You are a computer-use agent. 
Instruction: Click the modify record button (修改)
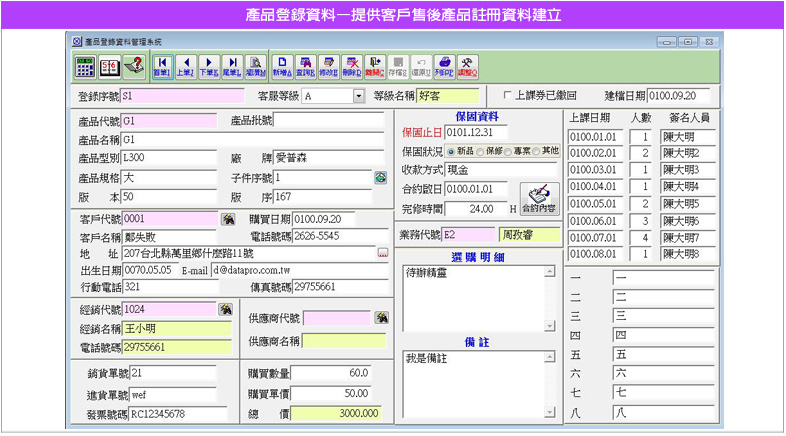pos(329,66)
